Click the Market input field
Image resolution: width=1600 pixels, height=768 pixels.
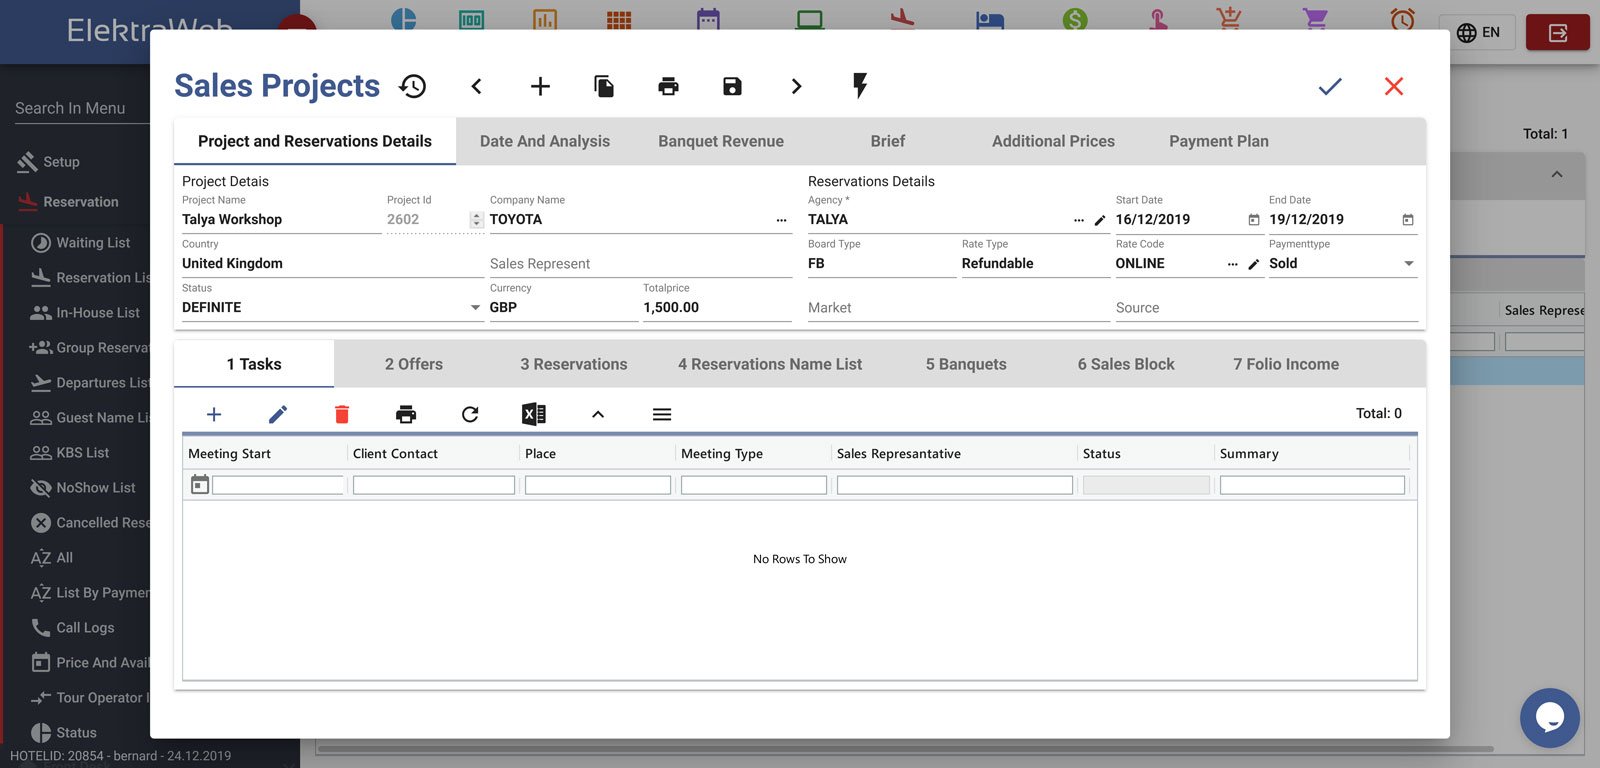[x=958, y=308]
